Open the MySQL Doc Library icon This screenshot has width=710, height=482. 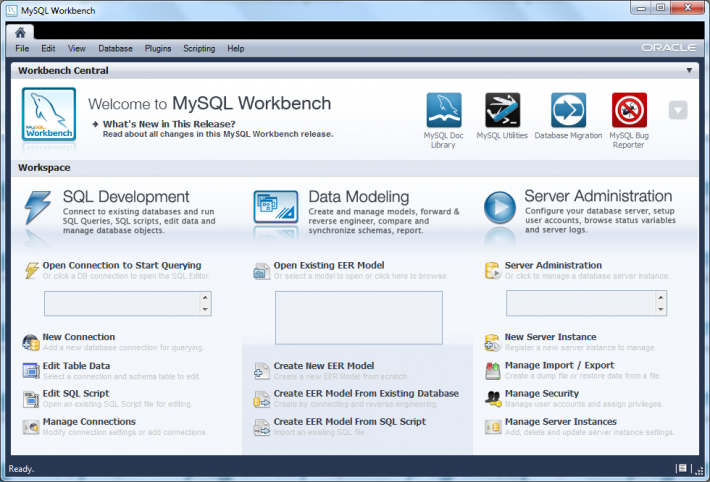[x=444, y=110]
